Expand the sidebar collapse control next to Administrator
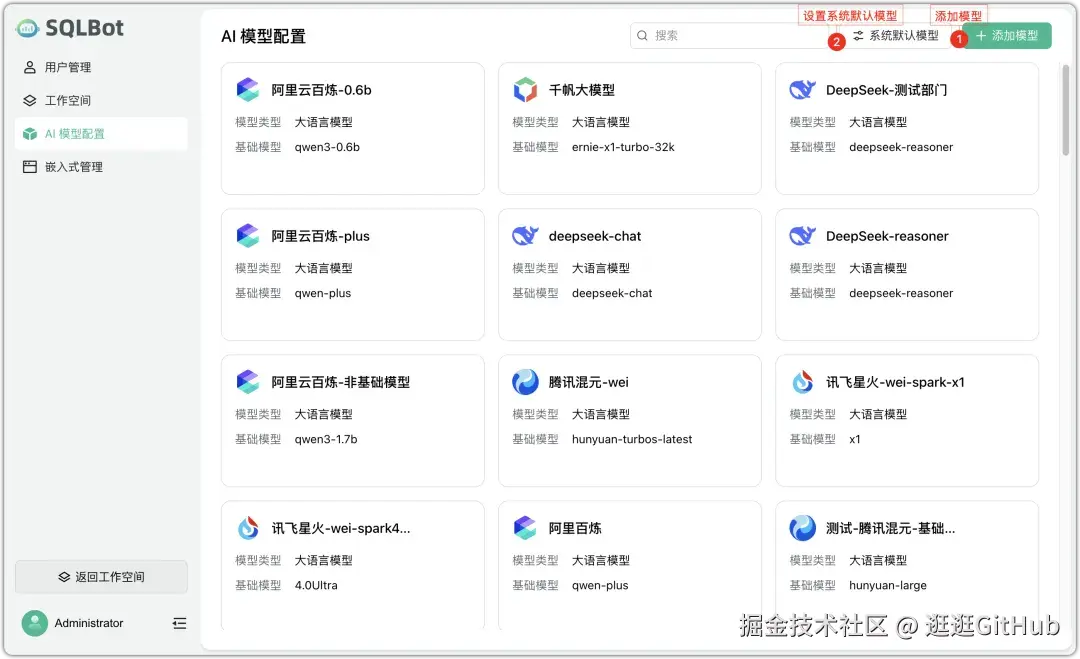The image size is (1080, 659). [x=179, y=623]
